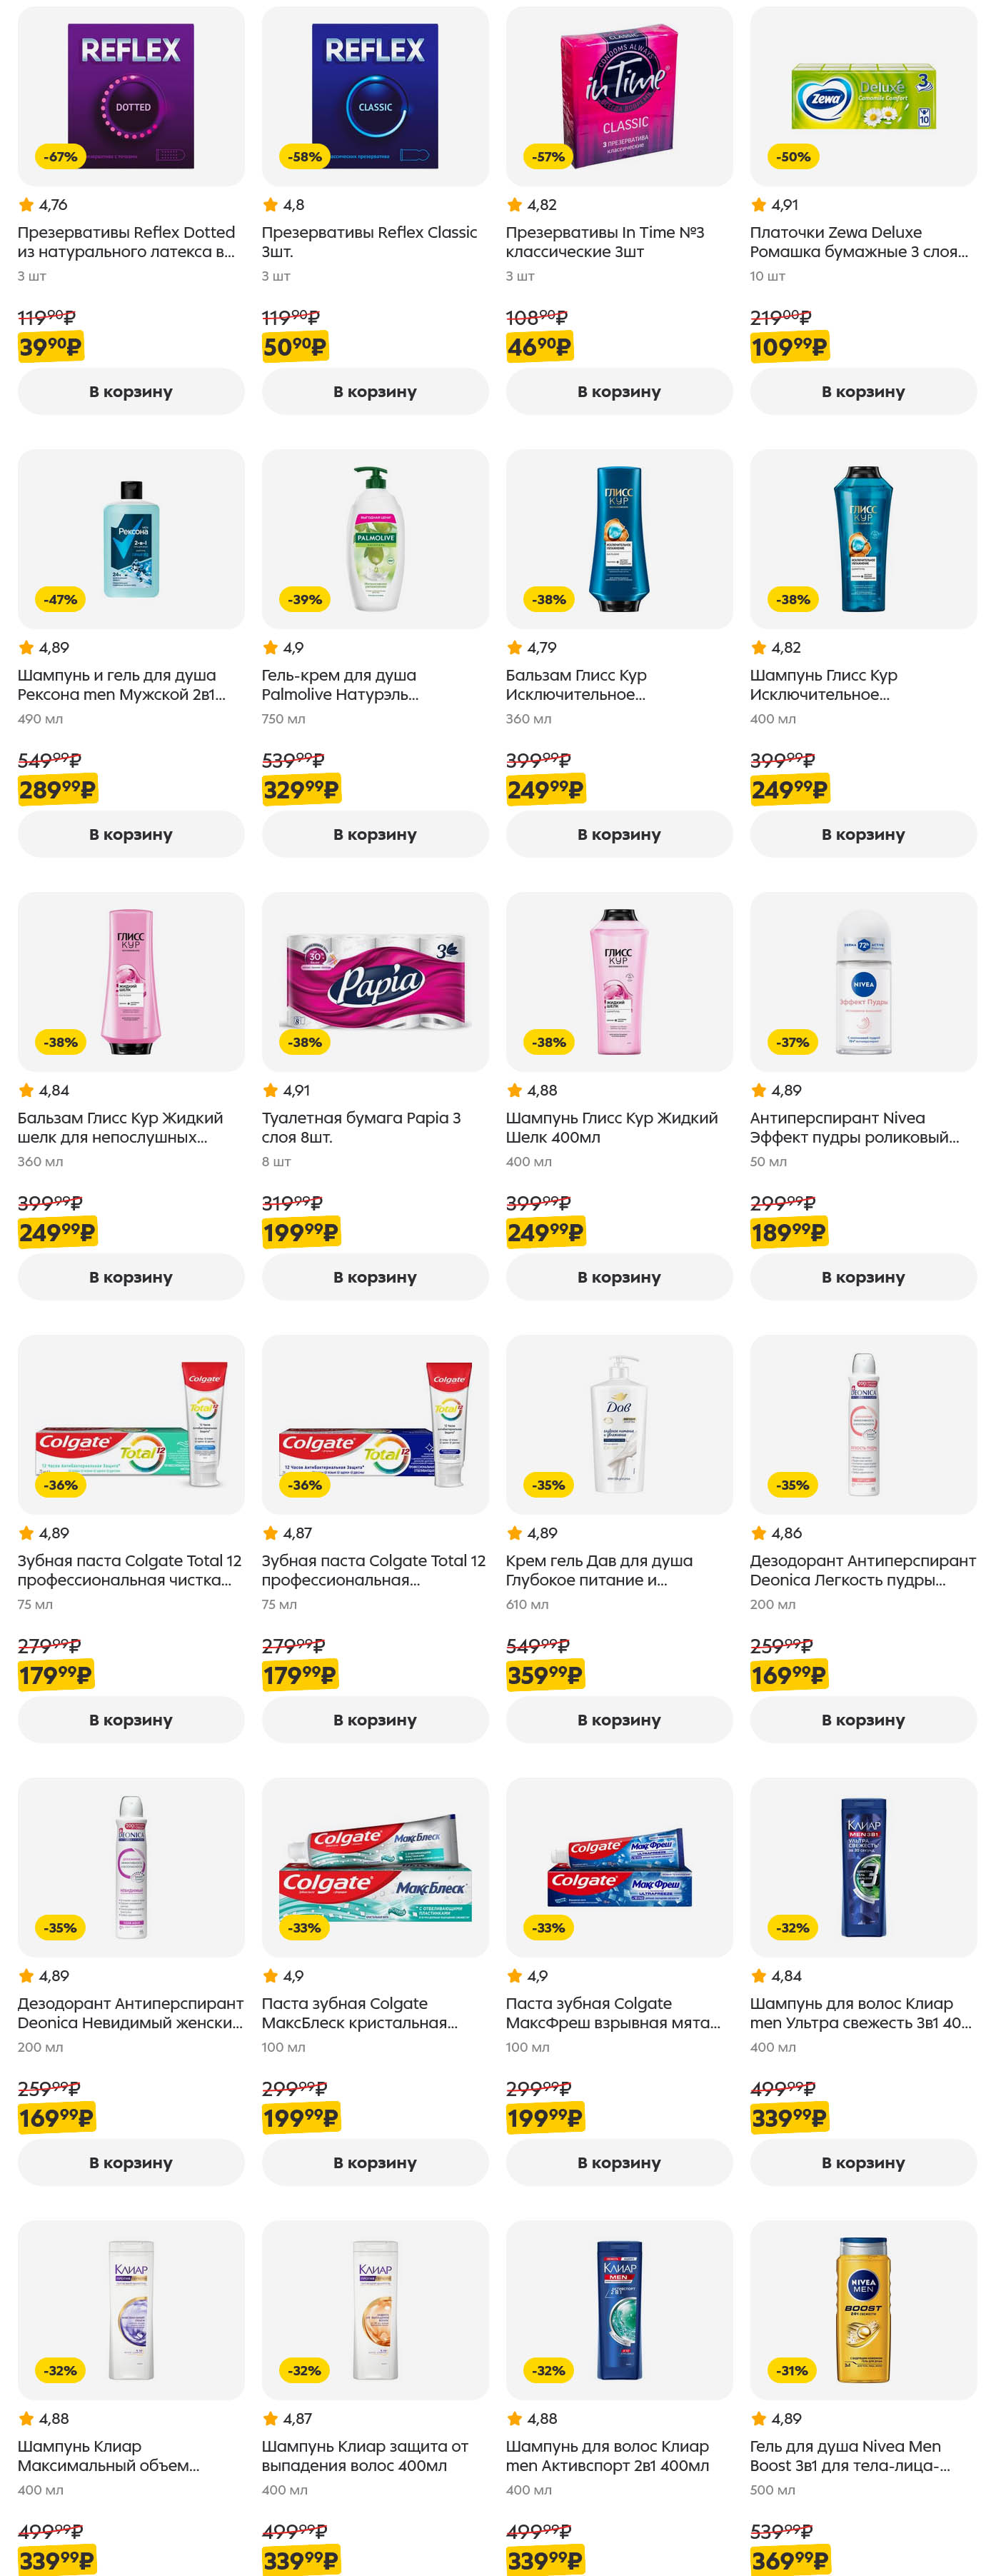Add Reflex Dotted condoms to cart
This screenshot has width=996, height=2576.
pos(131,391)
